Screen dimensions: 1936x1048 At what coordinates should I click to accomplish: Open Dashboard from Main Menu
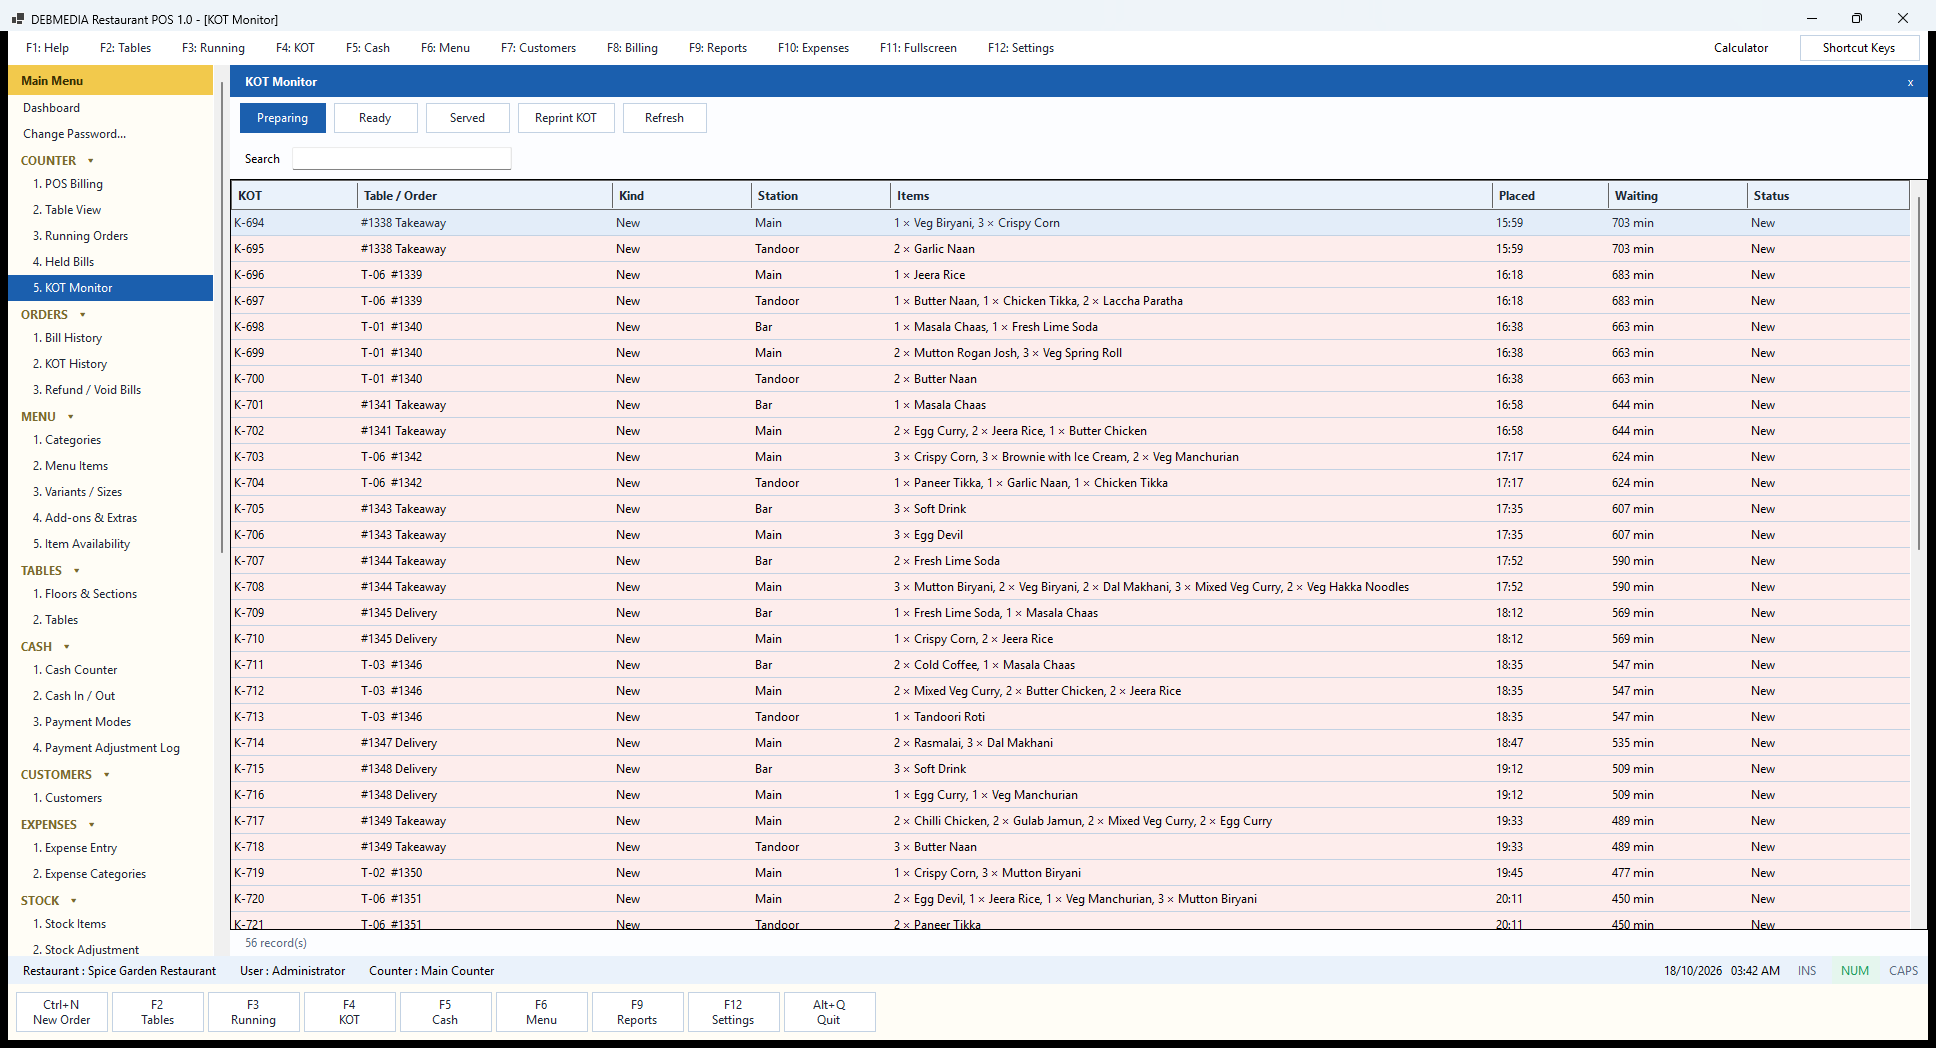click(110, 108)
